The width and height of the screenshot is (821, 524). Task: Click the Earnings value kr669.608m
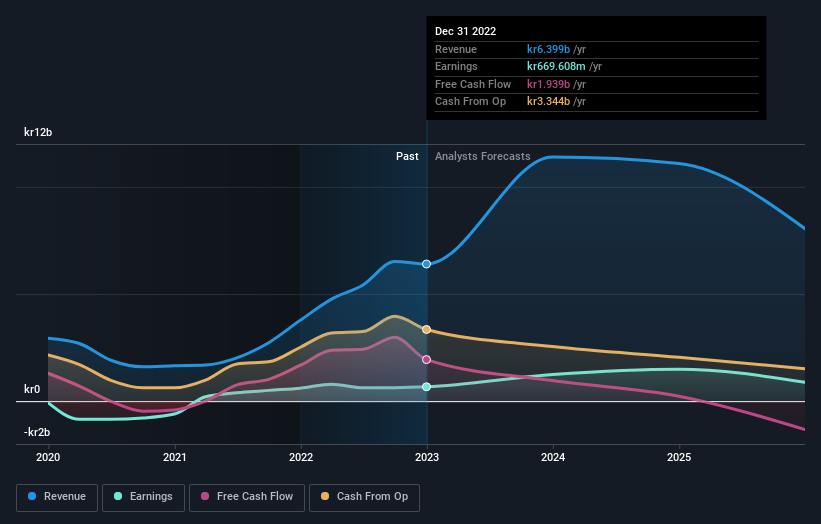coord(556,66)
